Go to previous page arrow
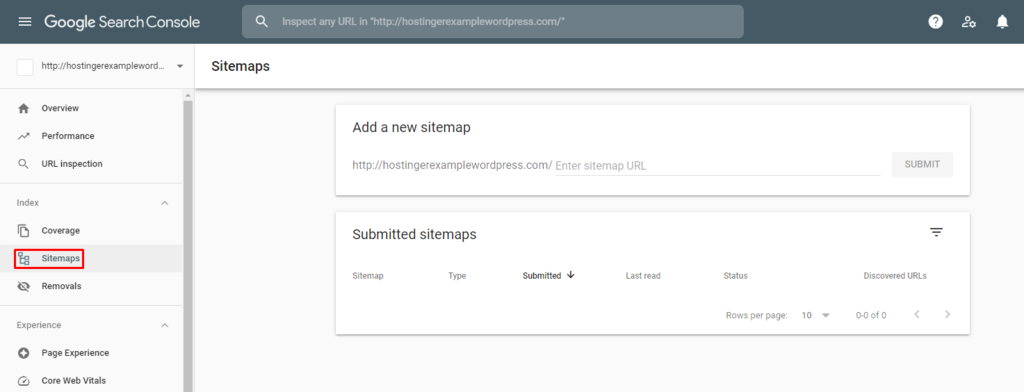Screen dimensions: 1024x392 click(x=917, y=314)
